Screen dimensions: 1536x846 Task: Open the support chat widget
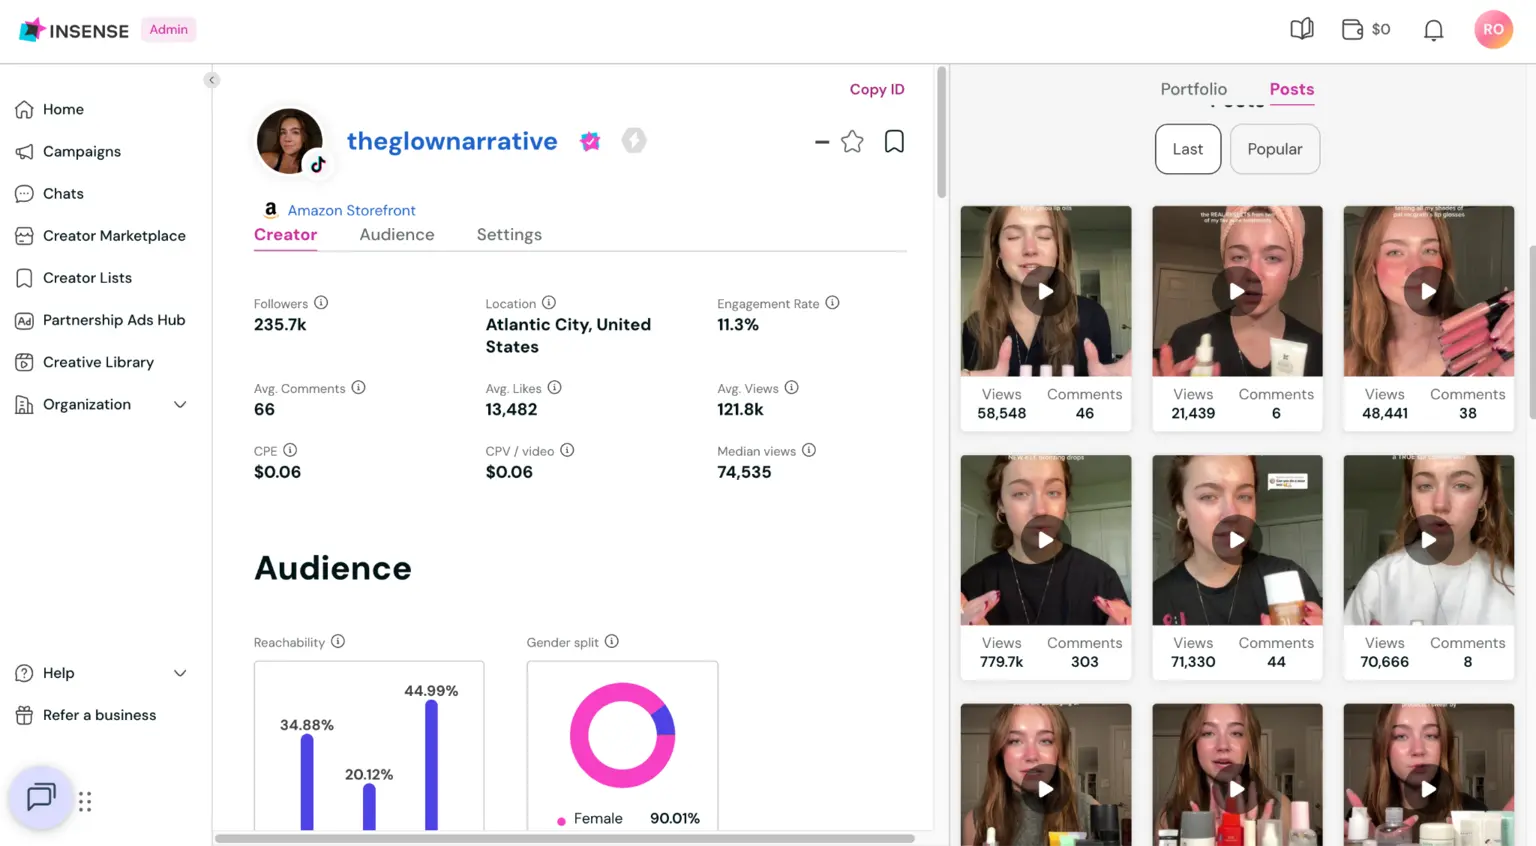pos(41,797)
